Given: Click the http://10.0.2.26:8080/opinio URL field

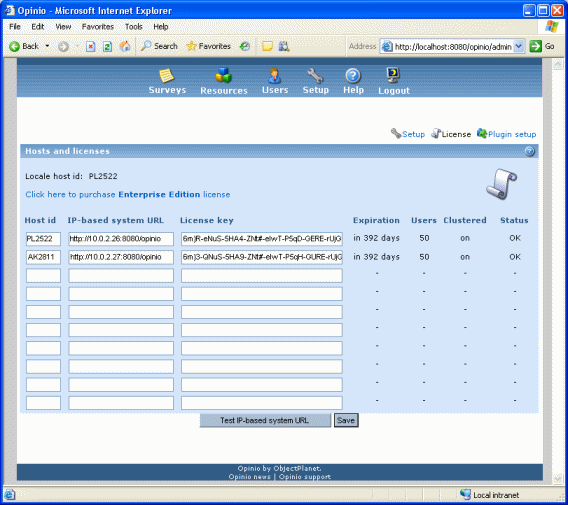Looking at the screenshot, I should 121,239.
